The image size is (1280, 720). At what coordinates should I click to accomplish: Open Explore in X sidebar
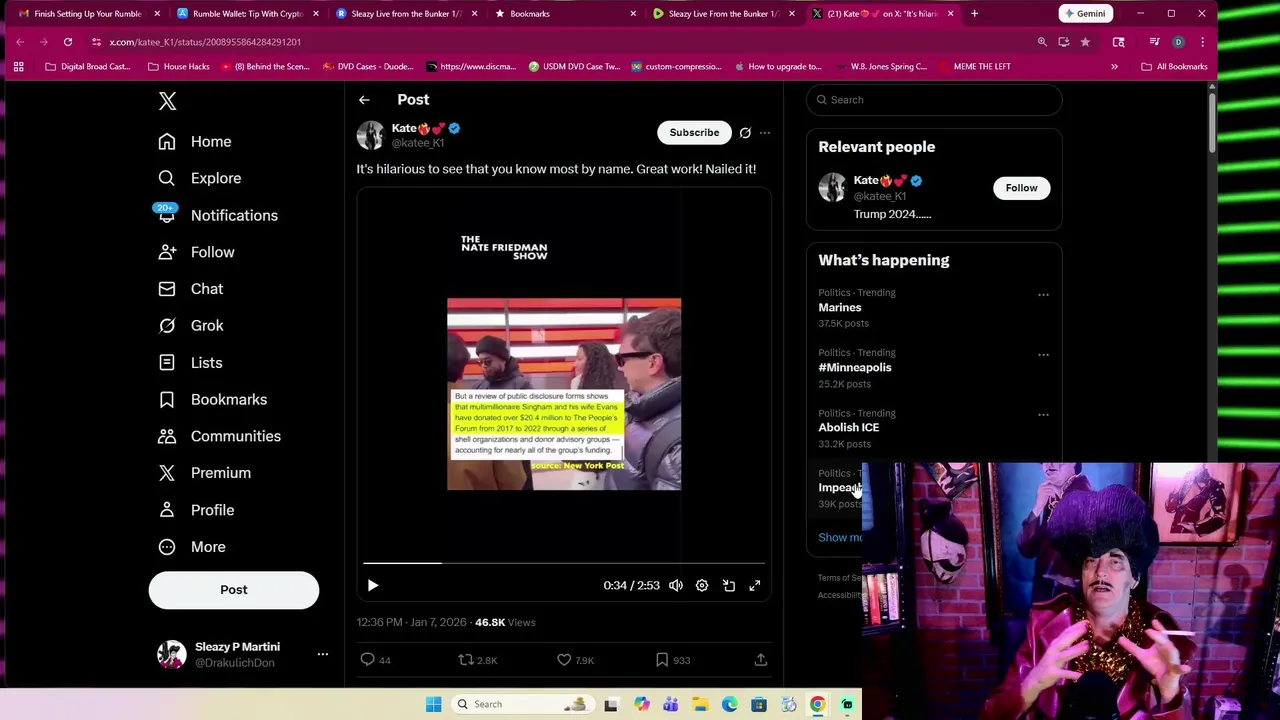pyautogui.click(x=200, y=178)
